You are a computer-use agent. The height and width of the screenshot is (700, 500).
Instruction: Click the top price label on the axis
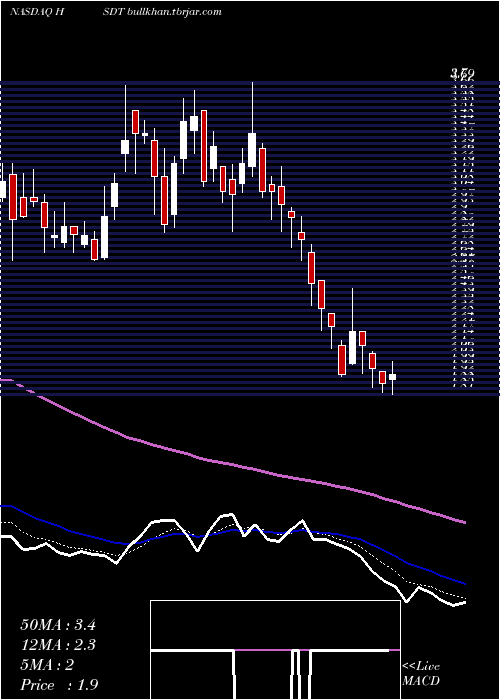point(462,73)
